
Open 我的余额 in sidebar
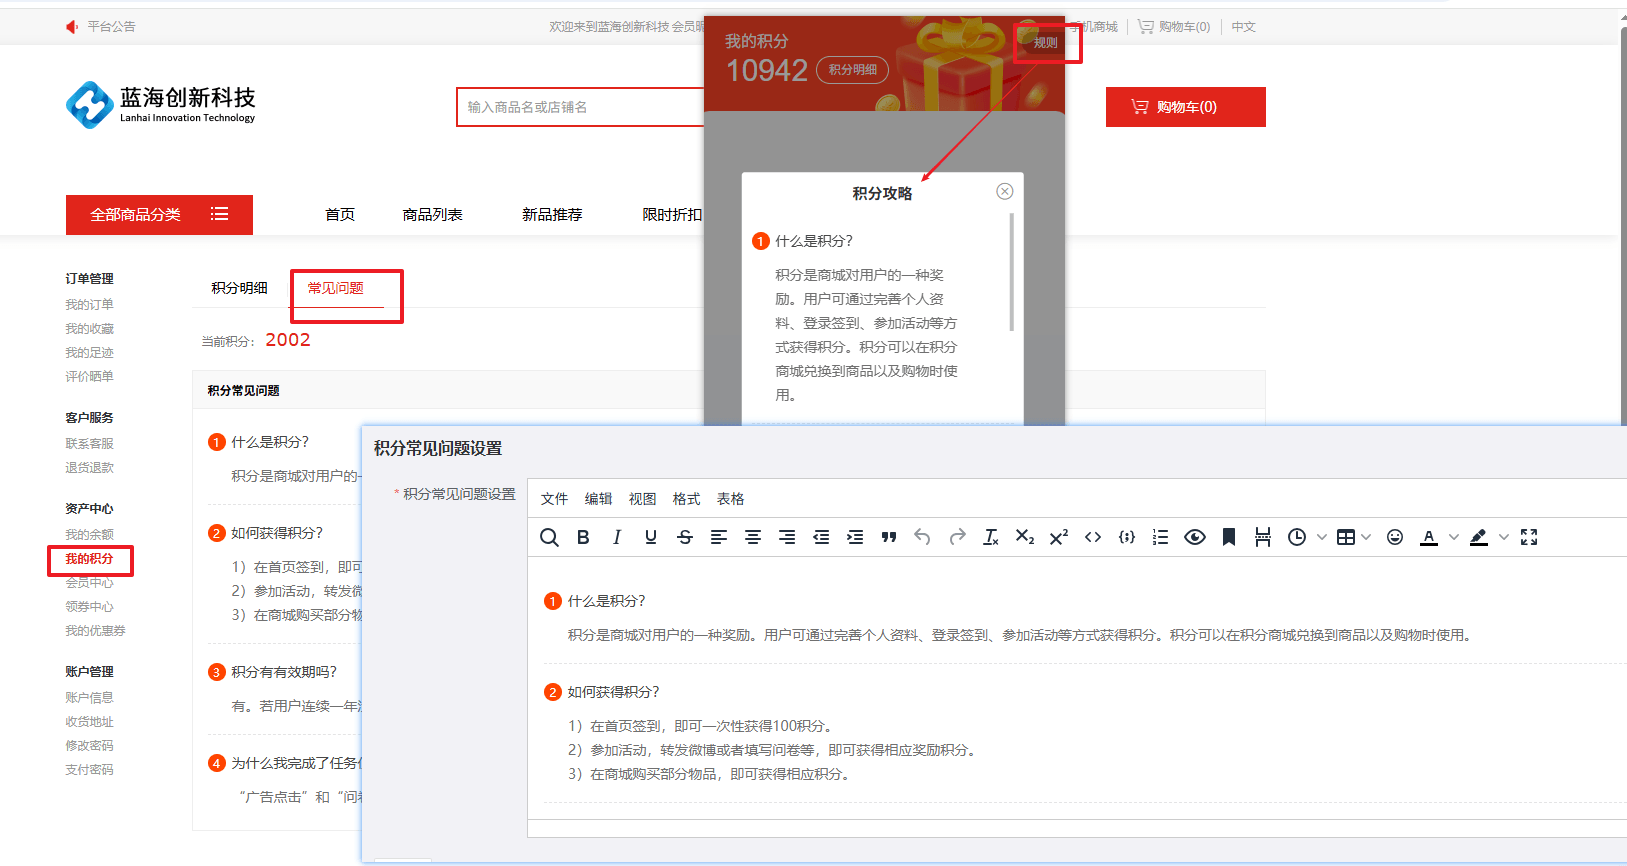[89, 535]
